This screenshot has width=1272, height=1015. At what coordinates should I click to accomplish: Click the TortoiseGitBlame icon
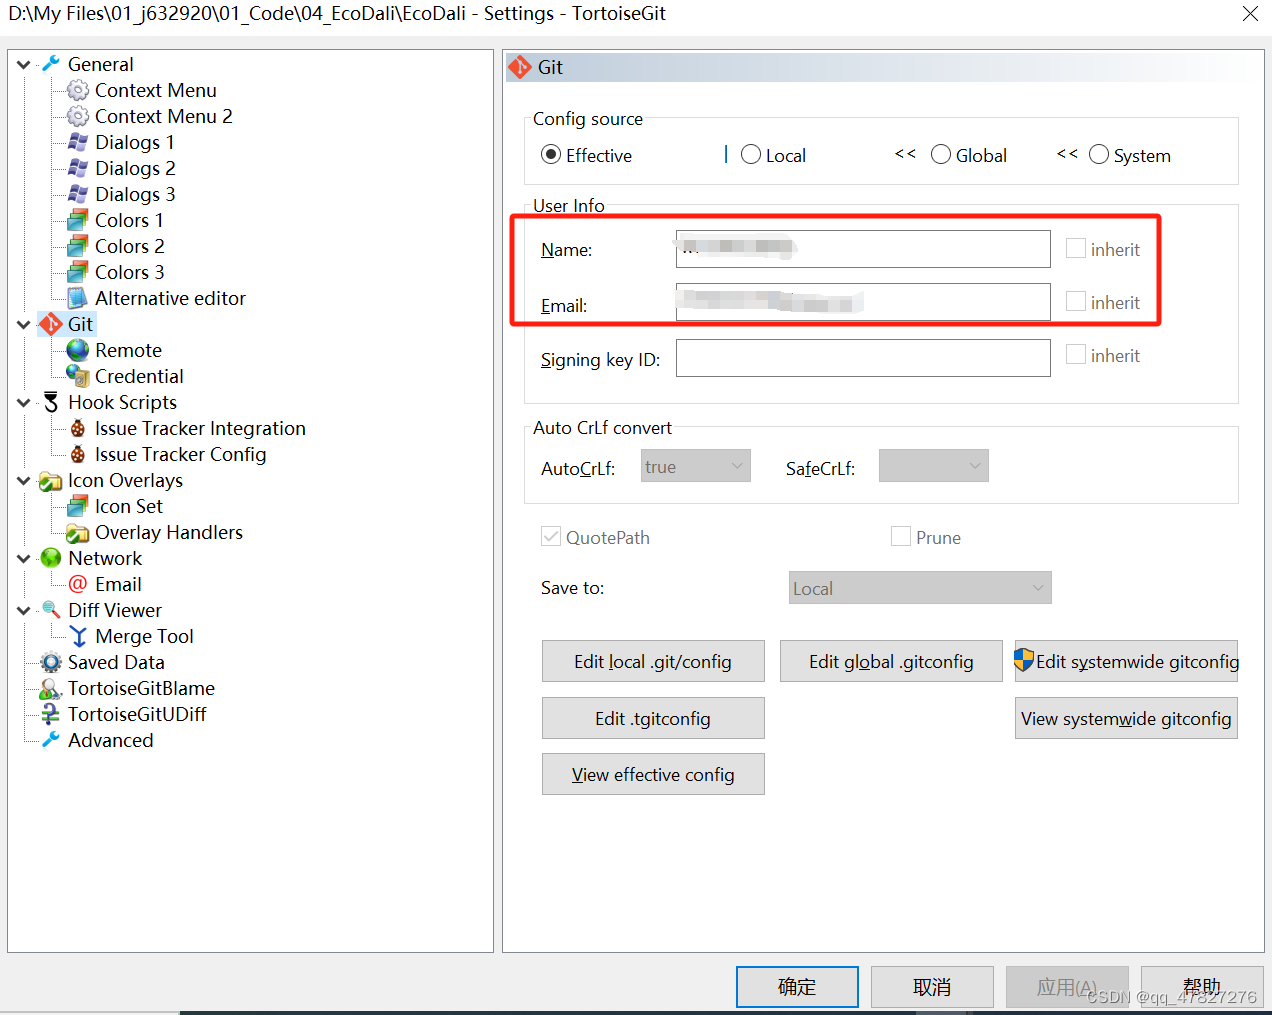pos(51,688)
